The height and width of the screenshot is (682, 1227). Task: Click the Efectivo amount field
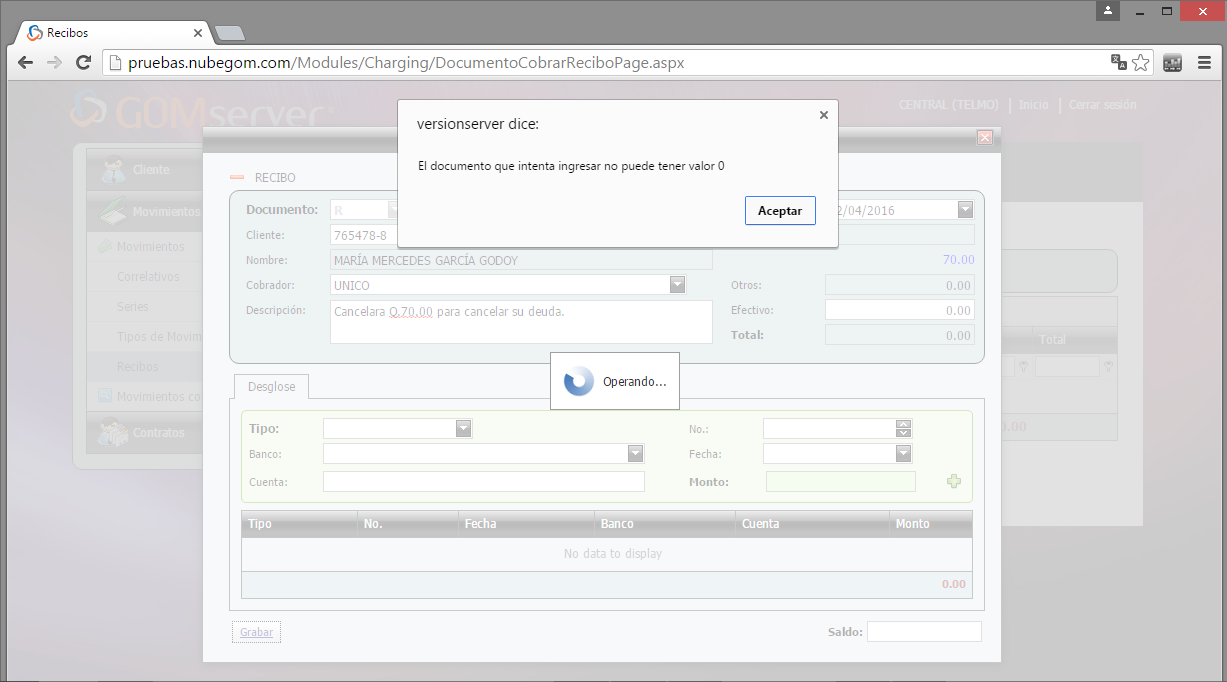[x=898, y=311]
